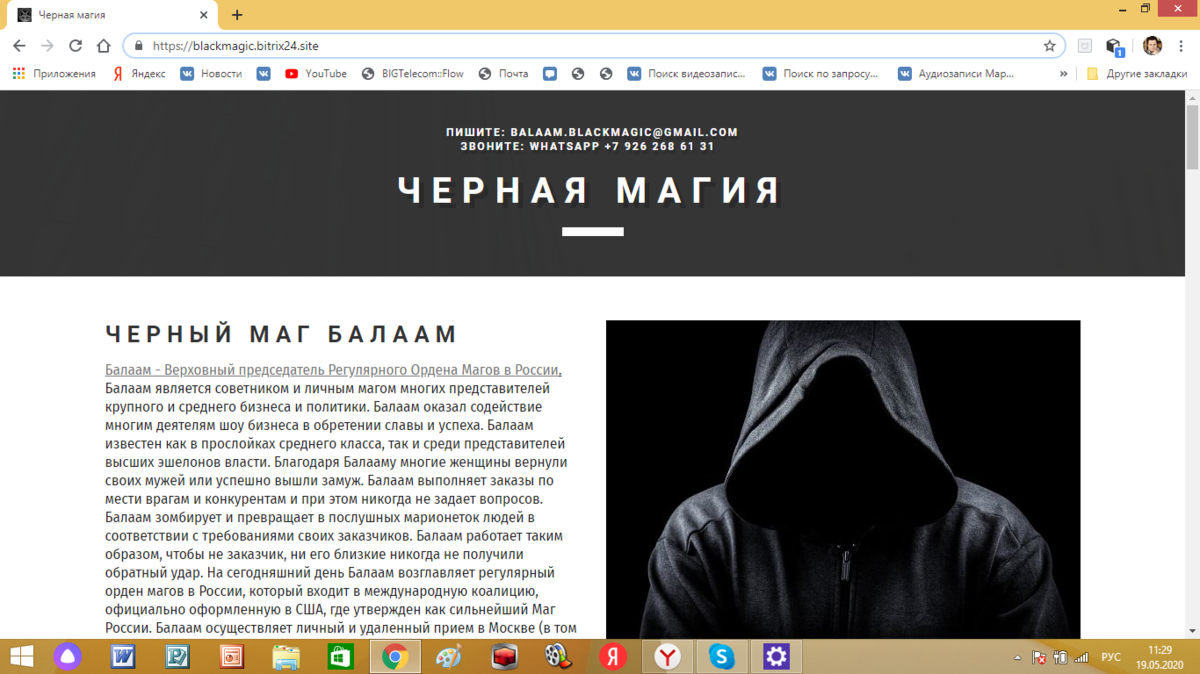The image size is (1200, 674).
Task: Reload the page with the refresh icon
Action: click(x=75, y=46)
